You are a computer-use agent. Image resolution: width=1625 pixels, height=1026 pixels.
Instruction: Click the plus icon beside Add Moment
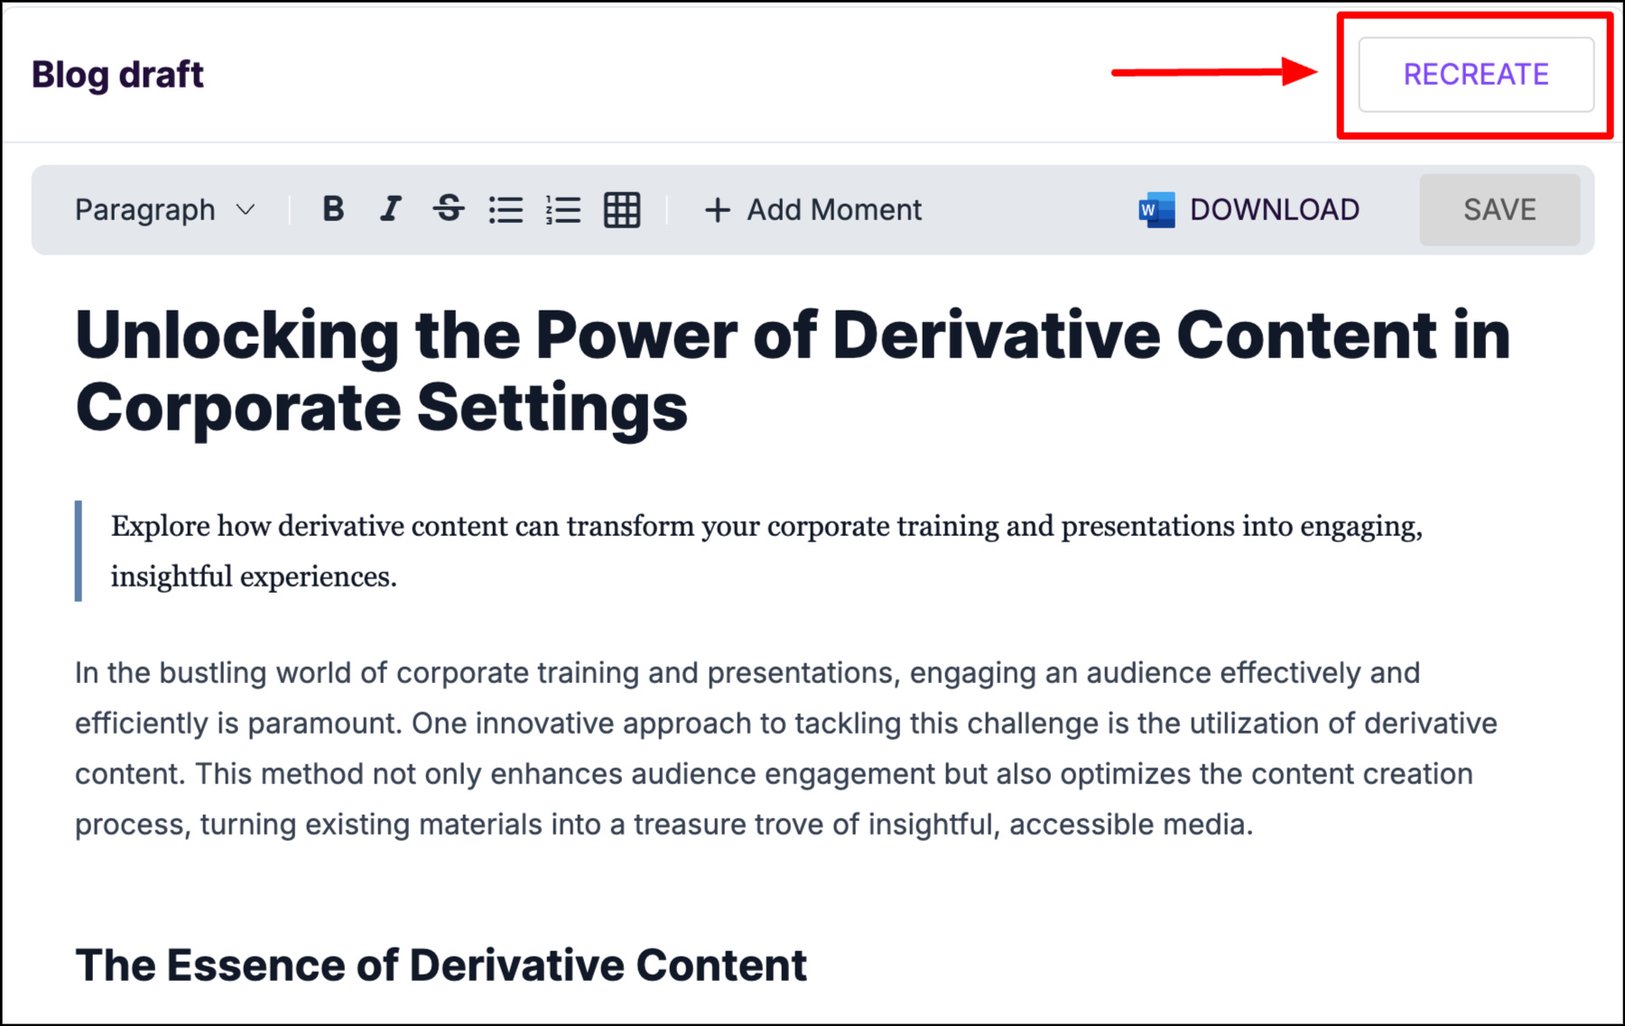(717, 210)
